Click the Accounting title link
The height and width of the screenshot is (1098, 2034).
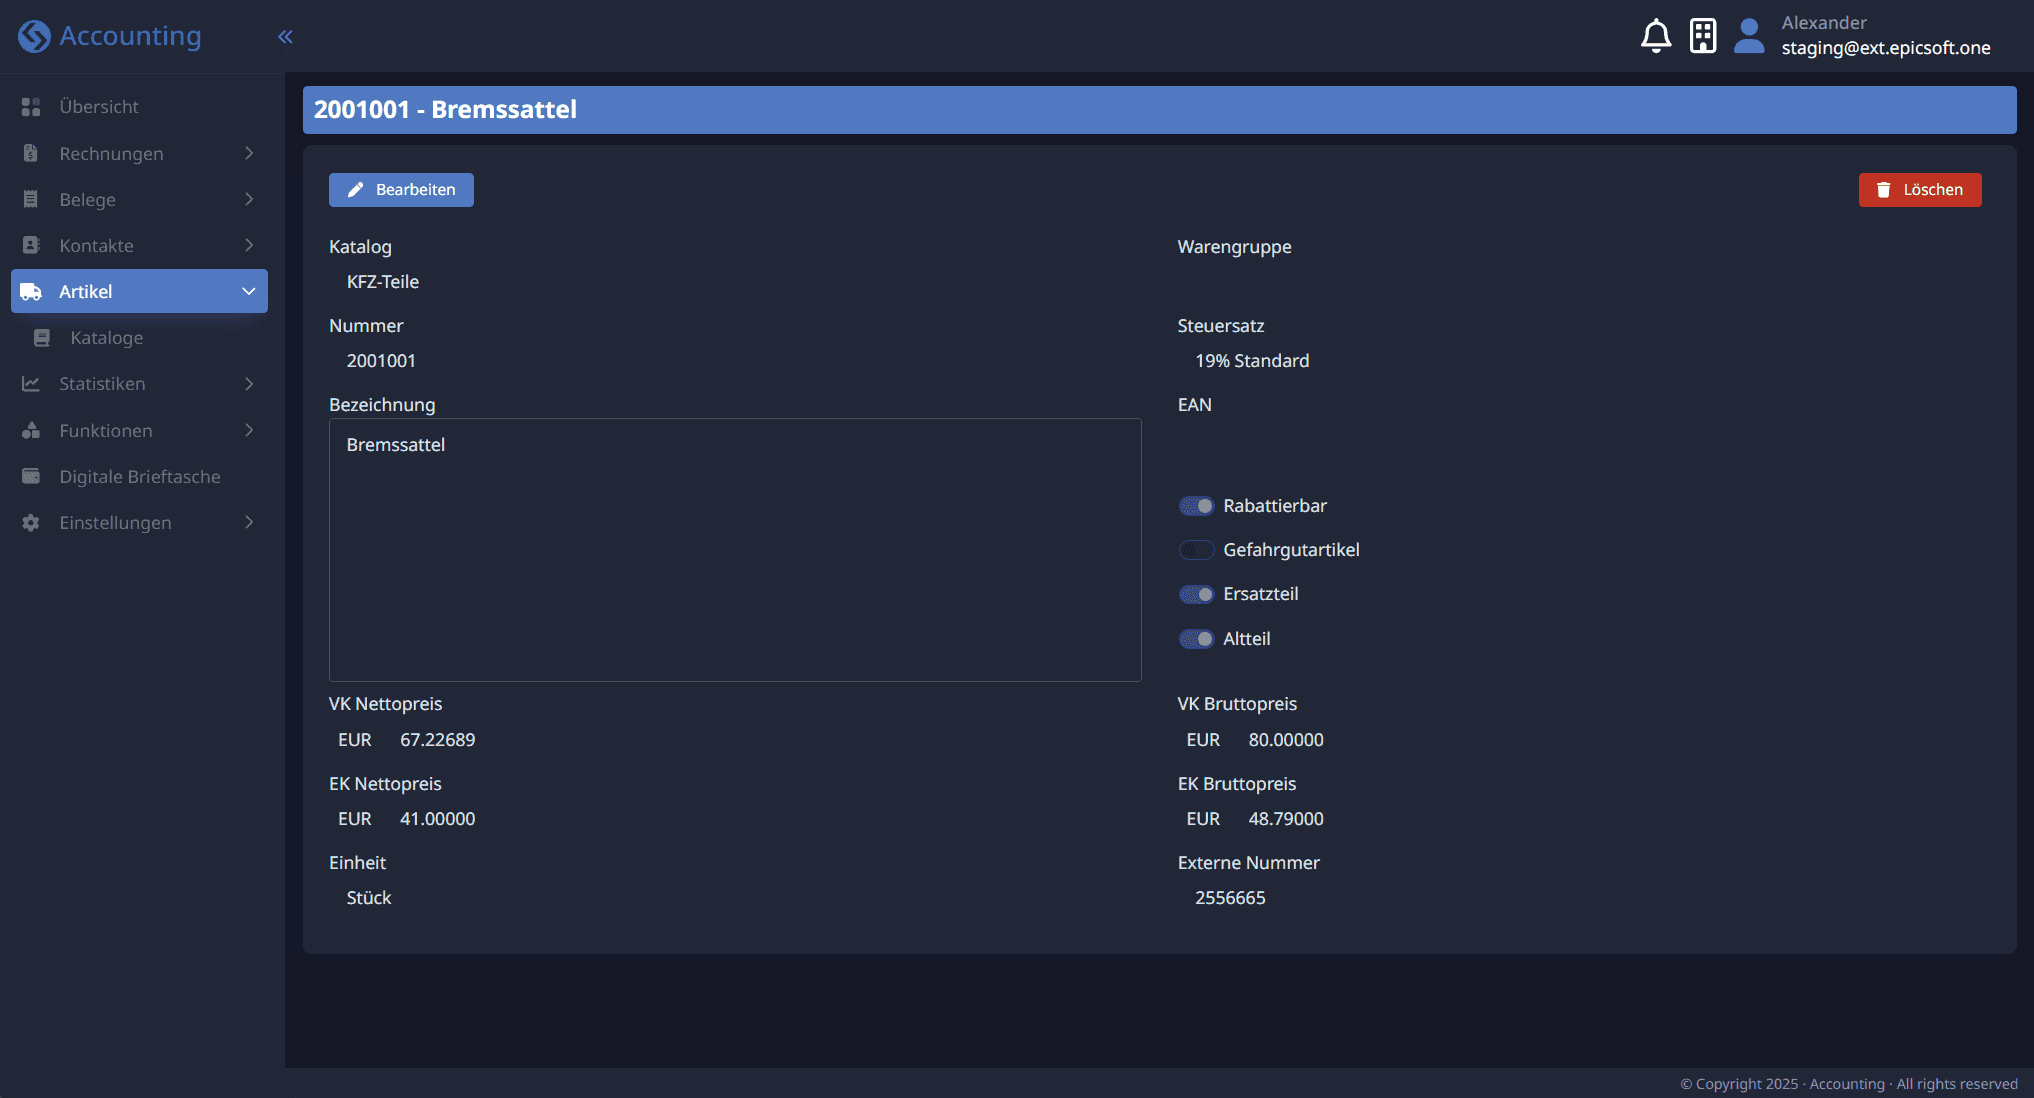(x=130, y=36)
